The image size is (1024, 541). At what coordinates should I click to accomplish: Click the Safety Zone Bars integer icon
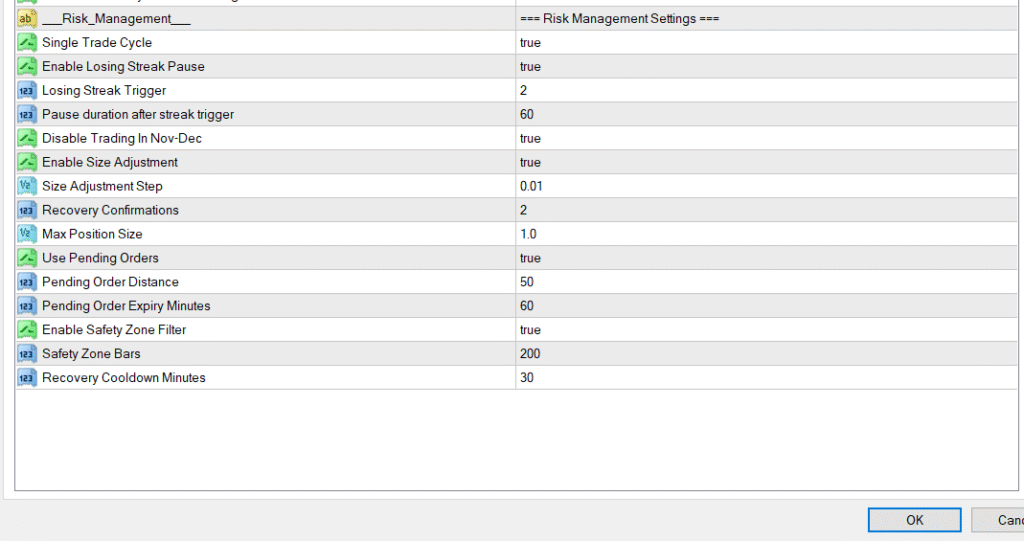point(27,354)
